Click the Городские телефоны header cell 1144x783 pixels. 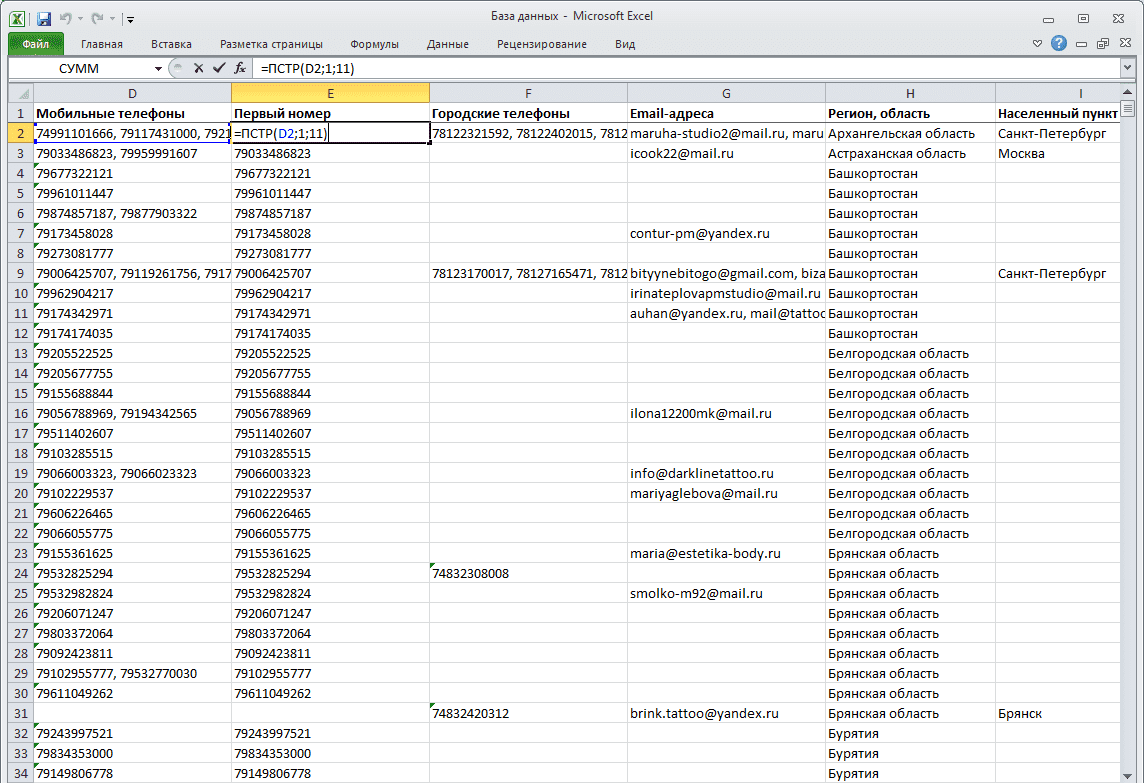pos(528,113)
